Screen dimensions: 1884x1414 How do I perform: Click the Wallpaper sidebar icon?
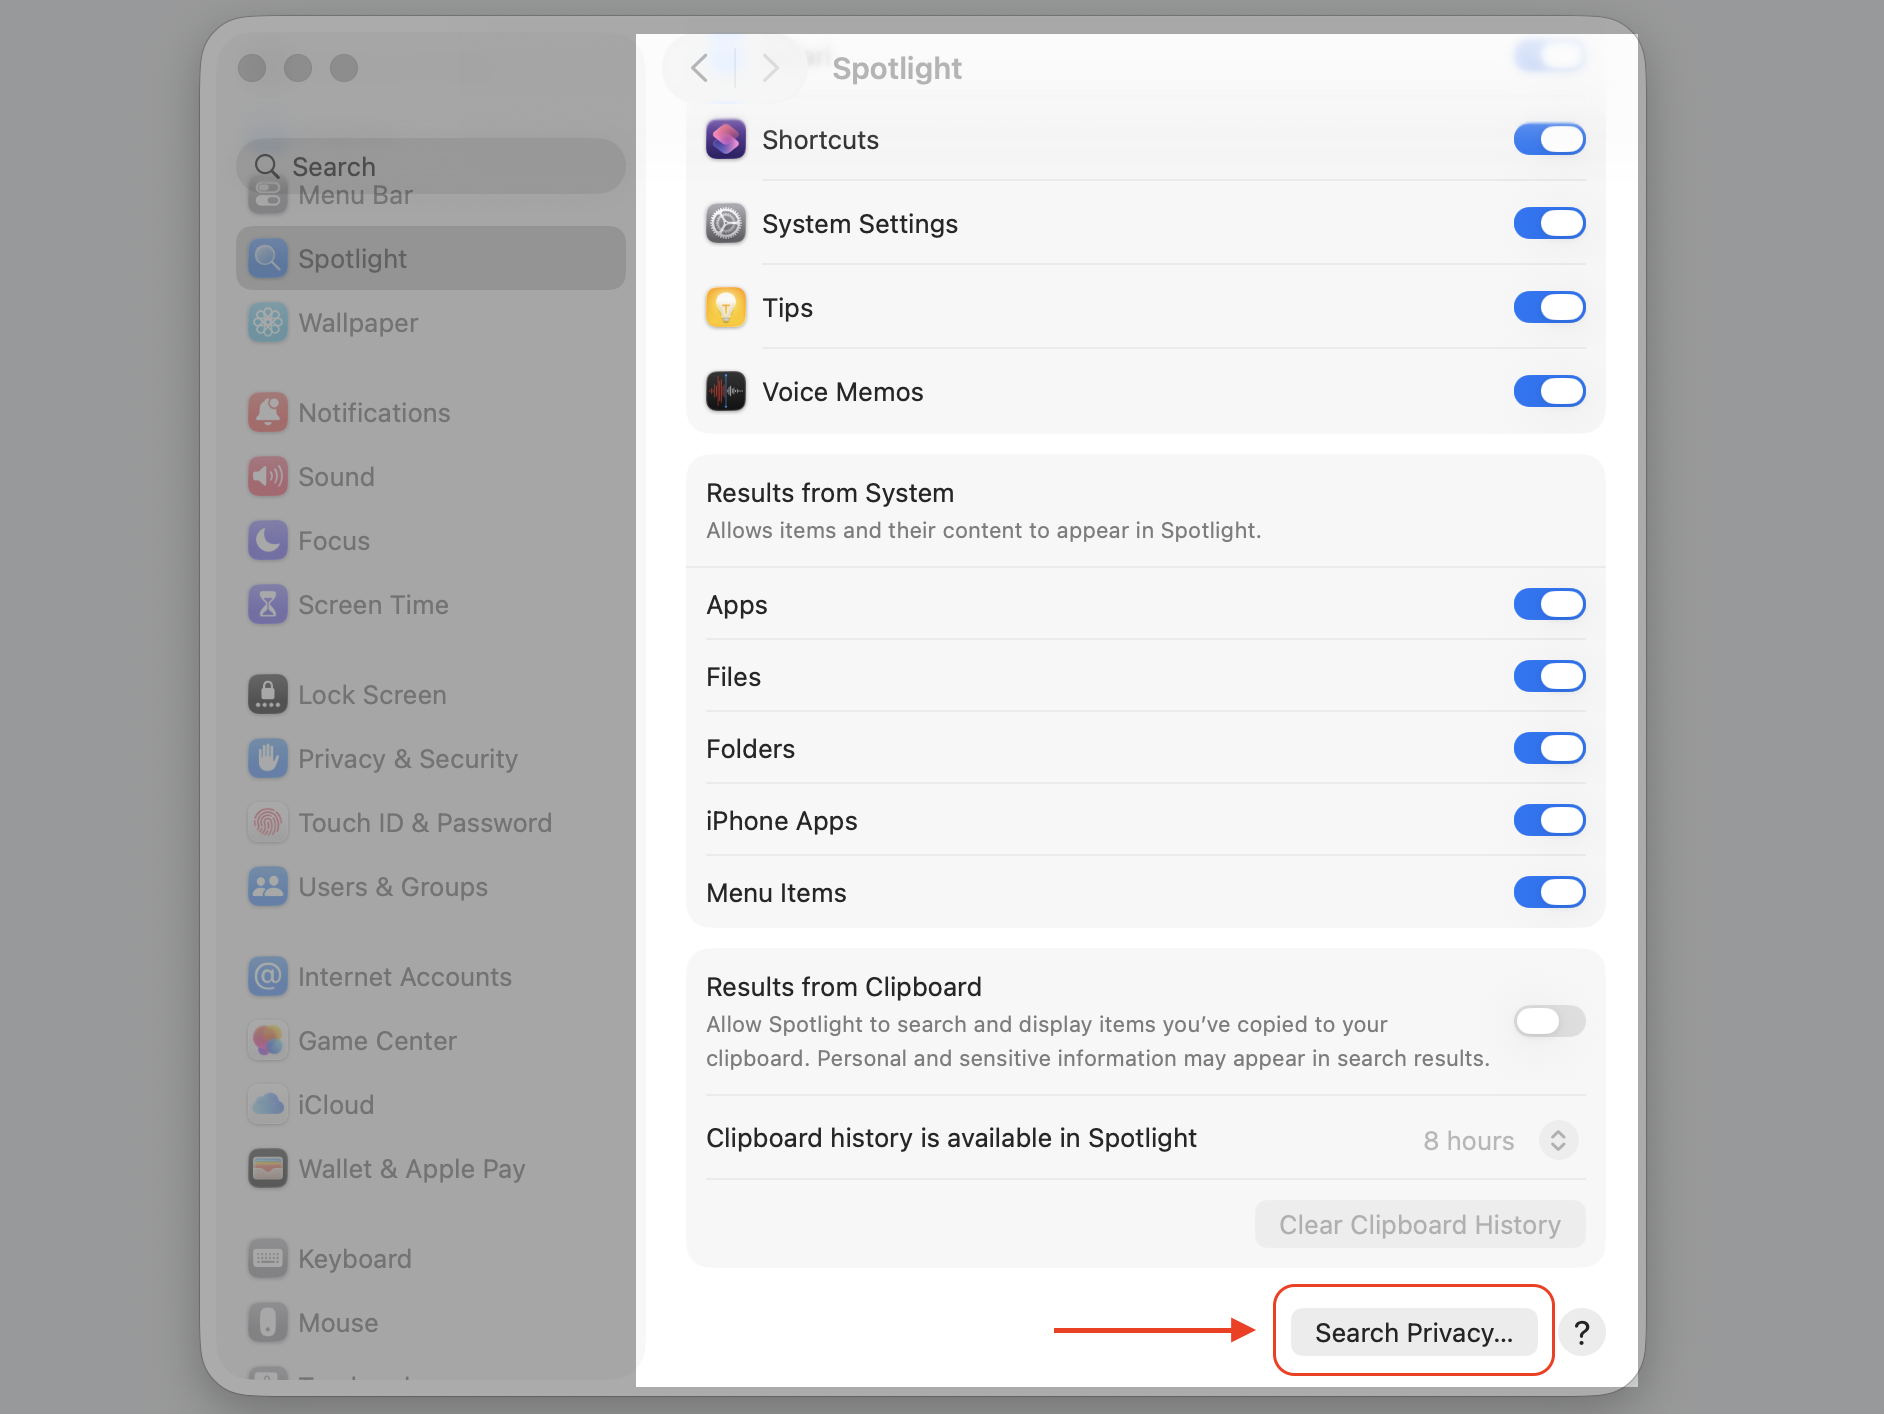coord(268,322)
